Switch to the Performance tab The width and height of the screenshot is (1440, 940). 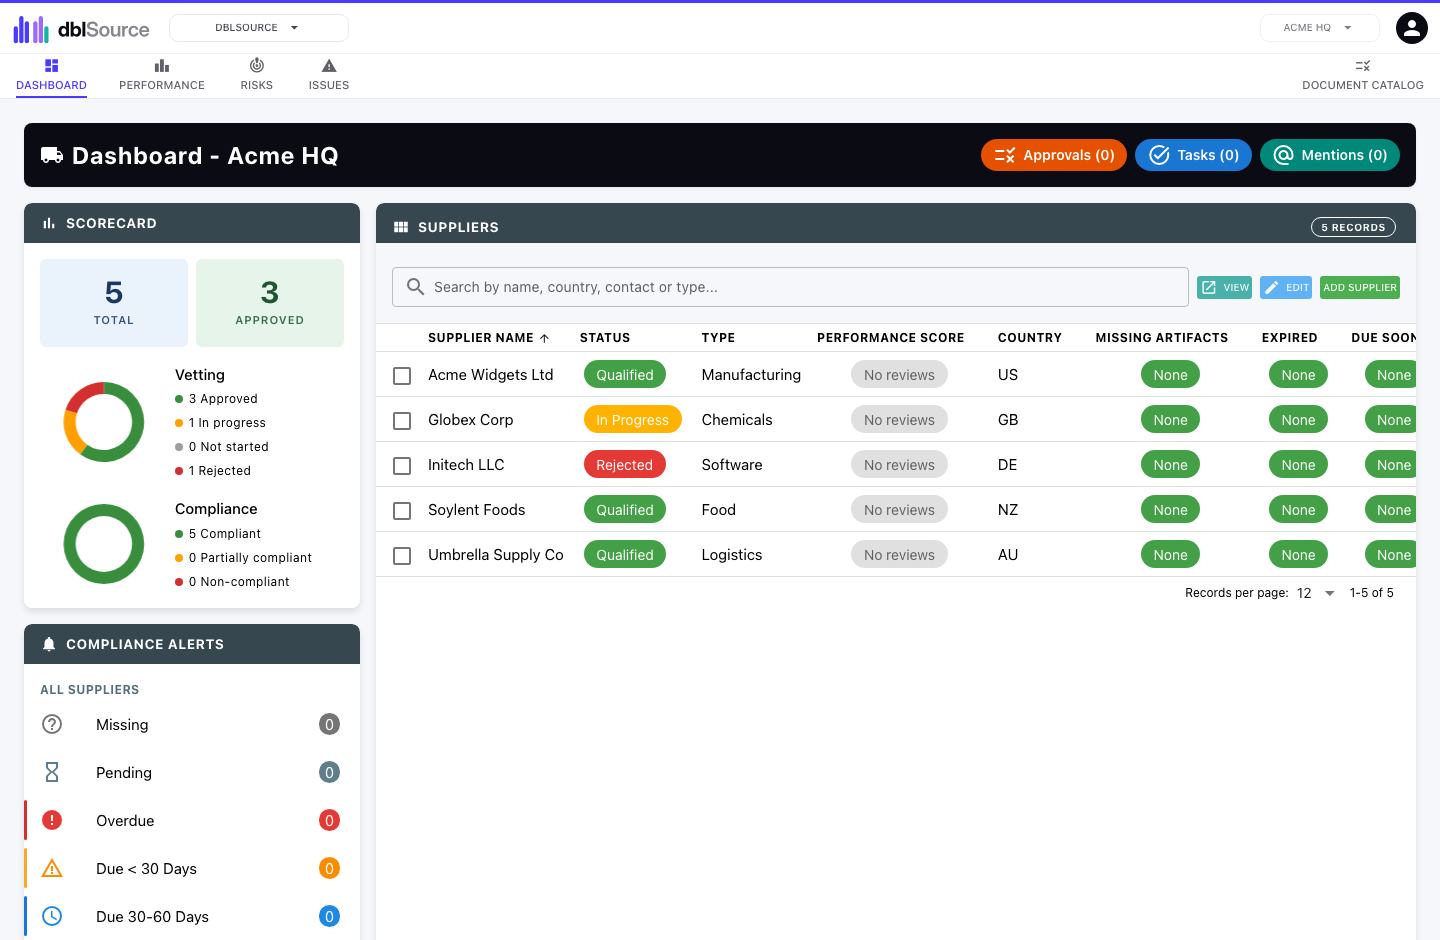tap(162, 76)
